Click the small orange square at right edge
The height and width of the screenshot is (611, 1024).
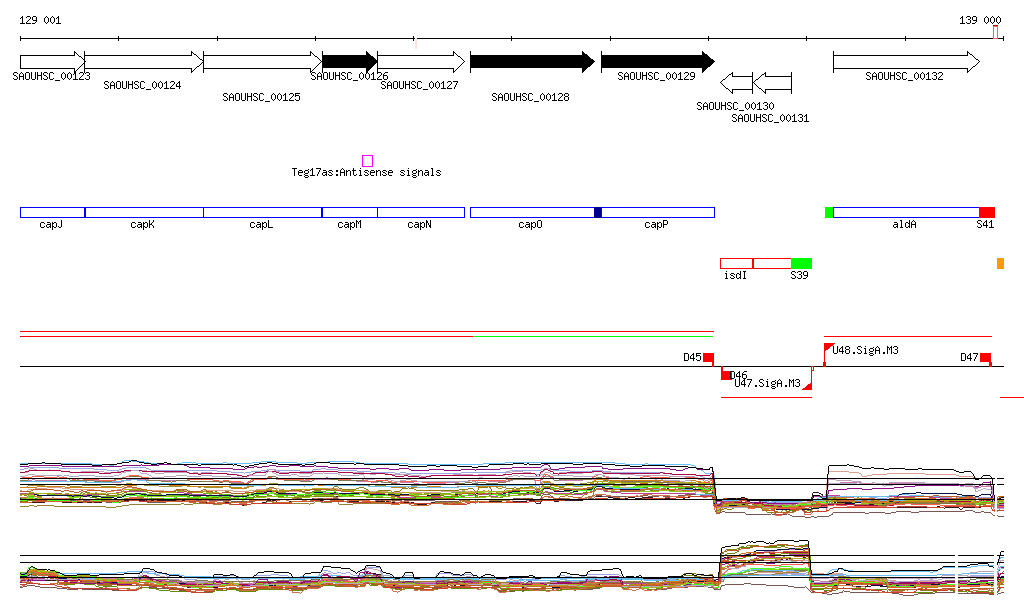click(1000, 263)
